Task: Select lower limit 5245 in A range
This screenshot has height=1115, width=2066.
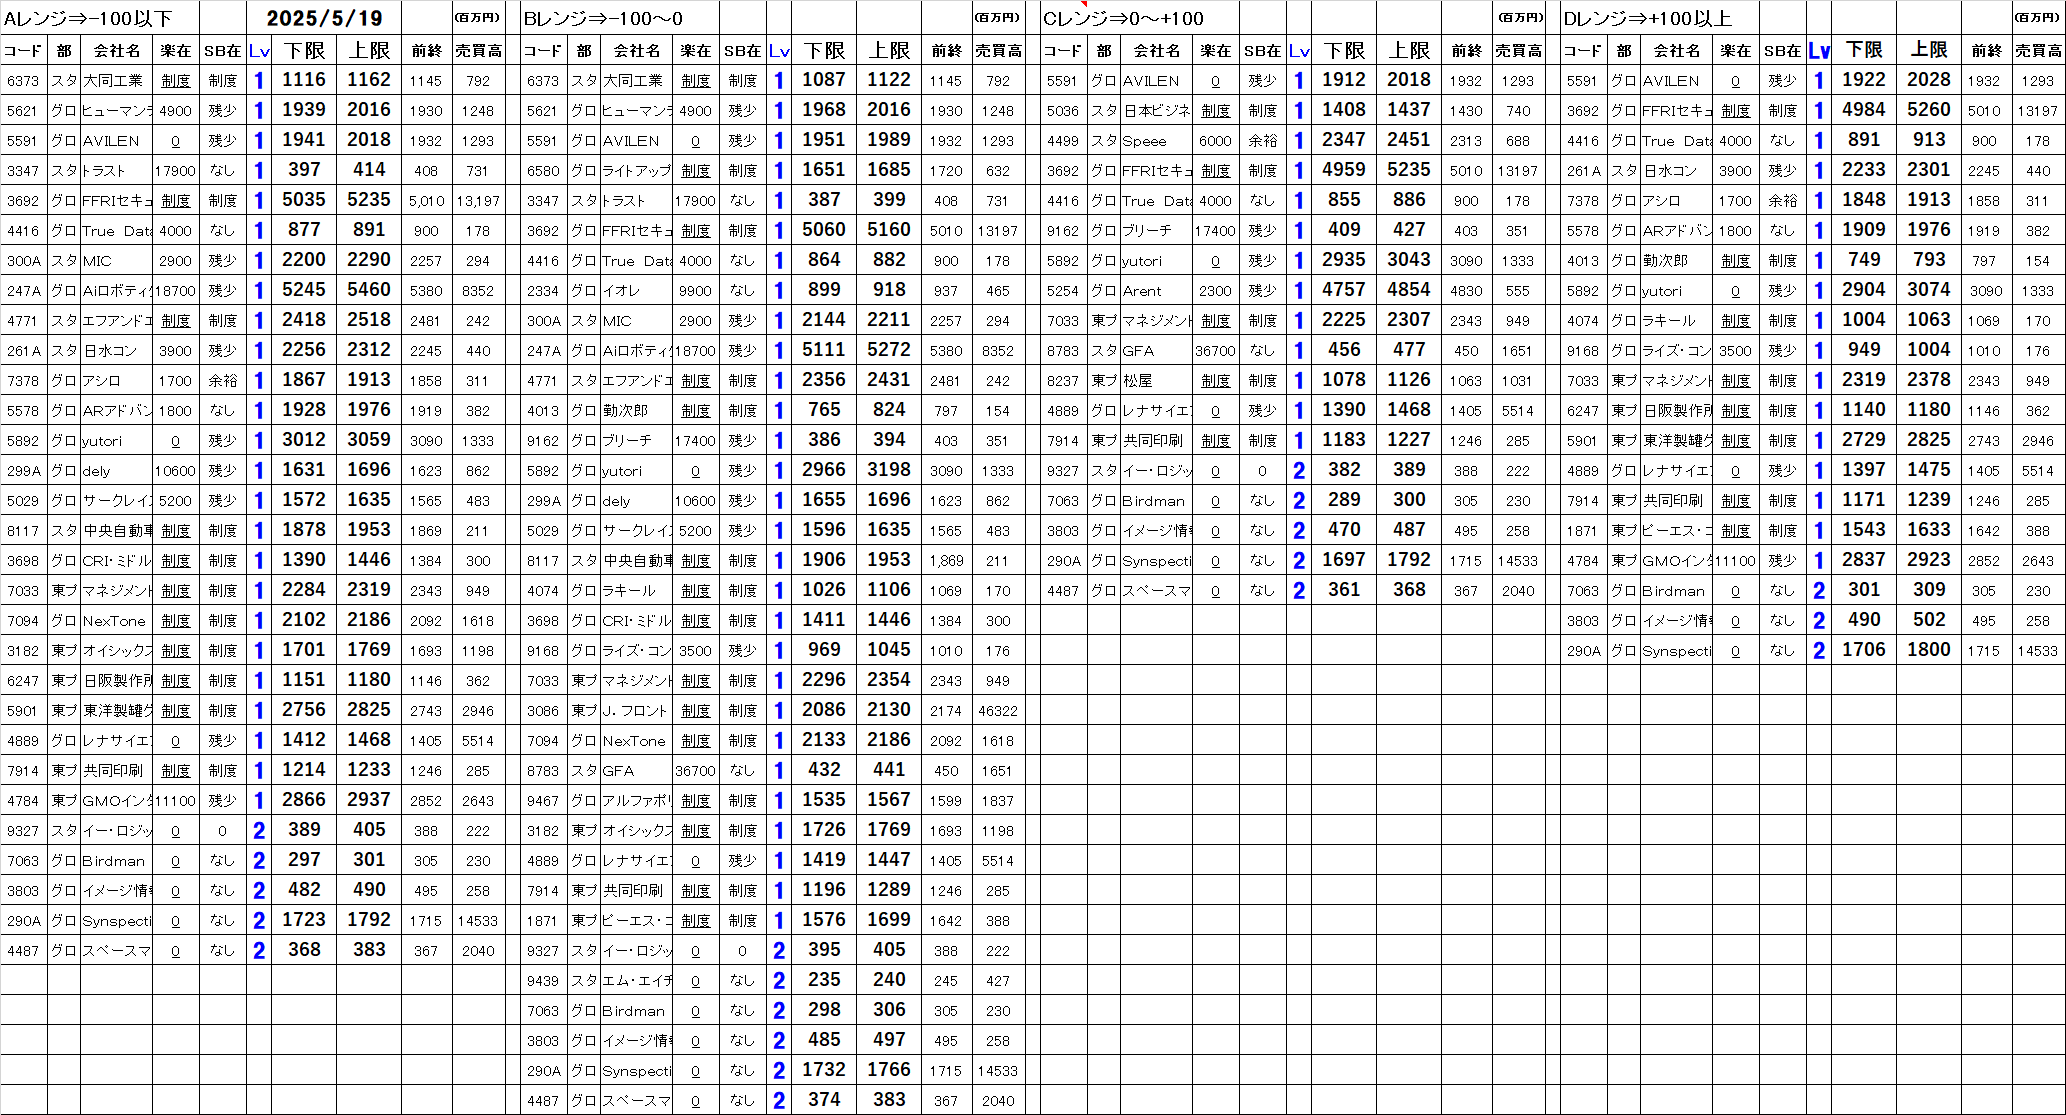Action: tap(304, 290)
